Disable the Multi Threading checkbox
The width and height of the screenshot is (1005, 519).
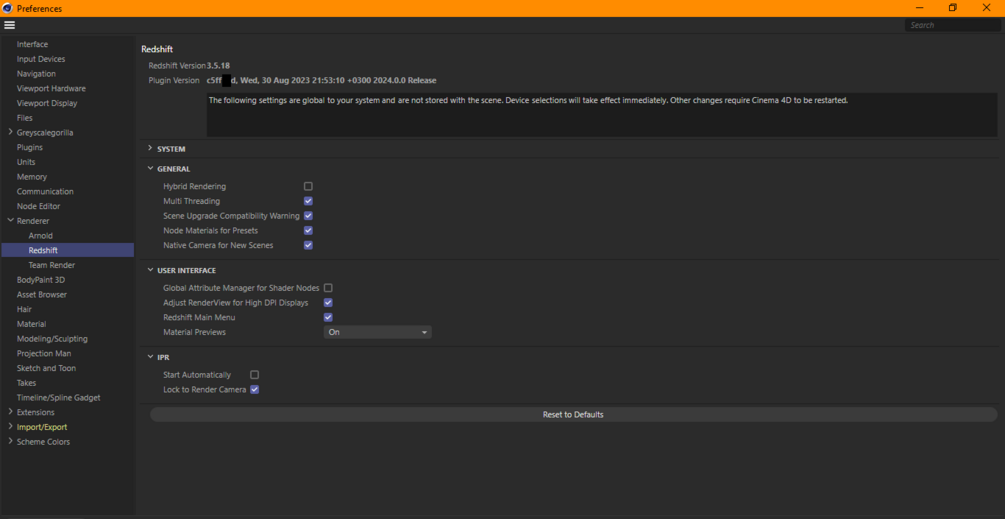(308, 201)
